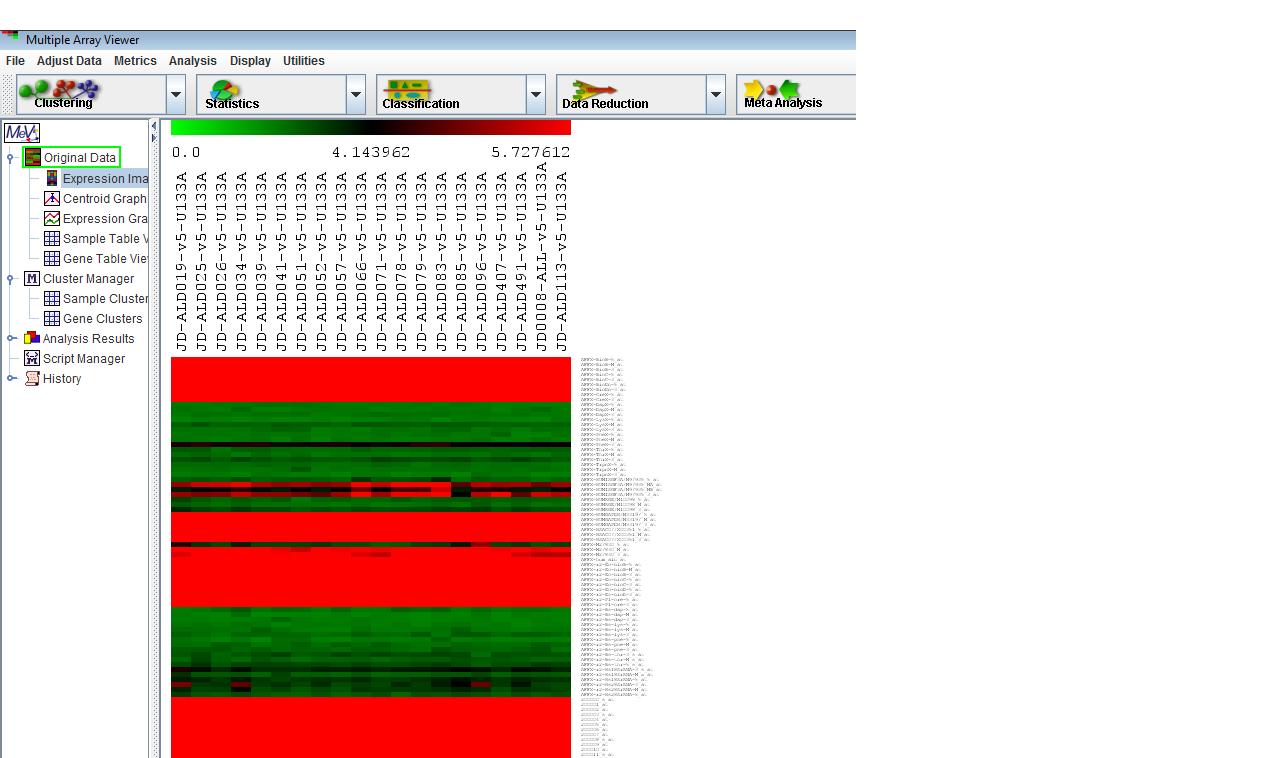Viewport: 1268px width, 758px height.
Task: Select the Centroid Graph tree icon
Action: 52,199
